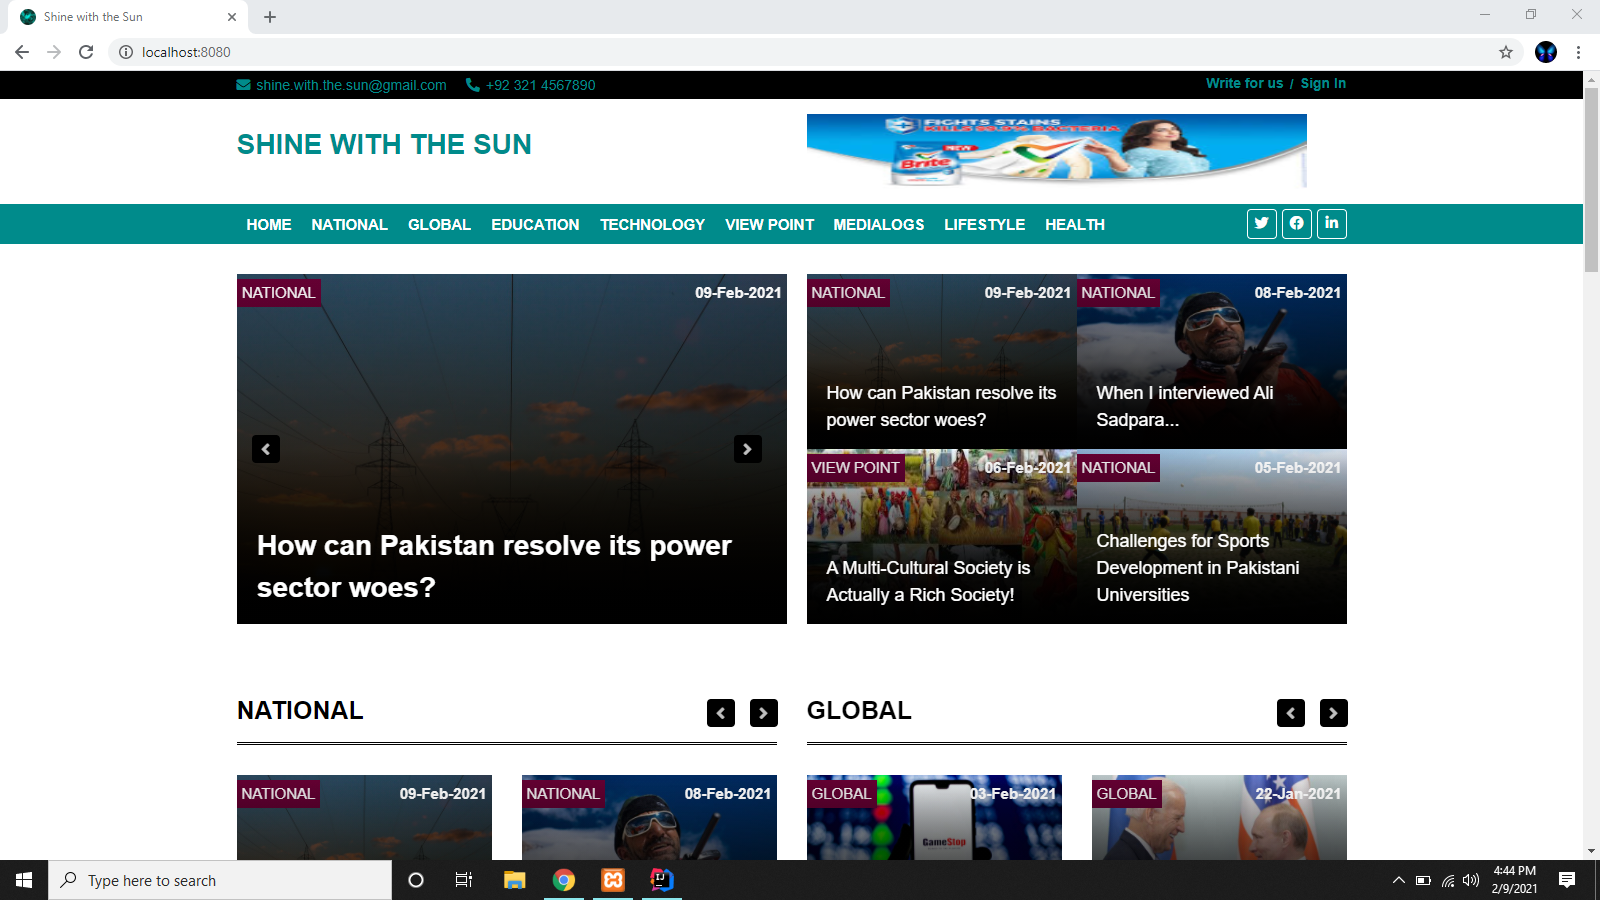Show previous articles in the GLOBAL section
This screenshot has height=900, width=1600.
pos(1291,713)
